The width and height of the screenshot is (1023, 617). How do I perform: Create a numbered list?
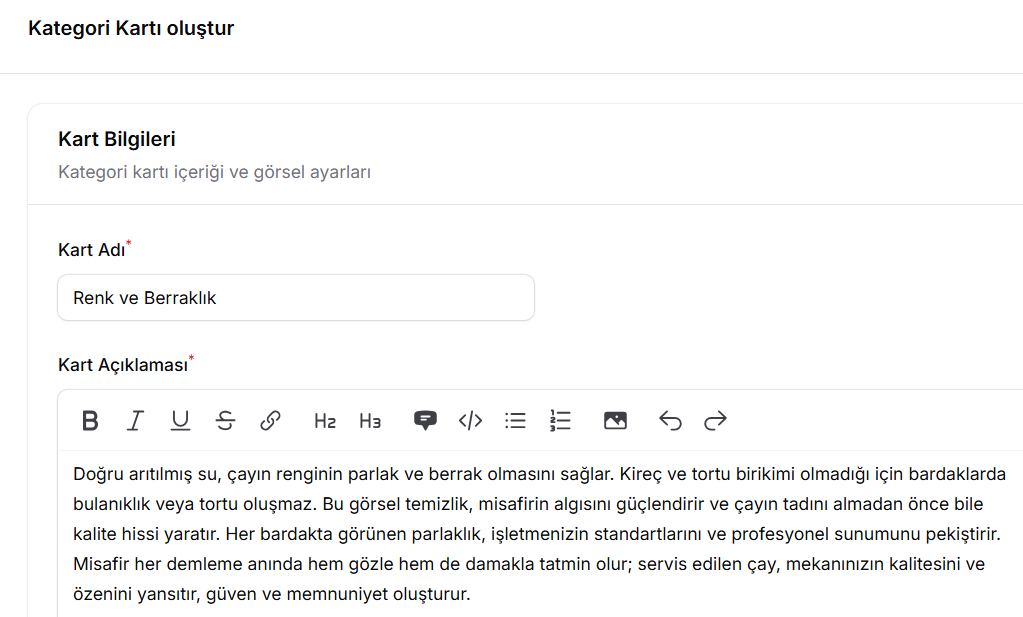[560, 420]
